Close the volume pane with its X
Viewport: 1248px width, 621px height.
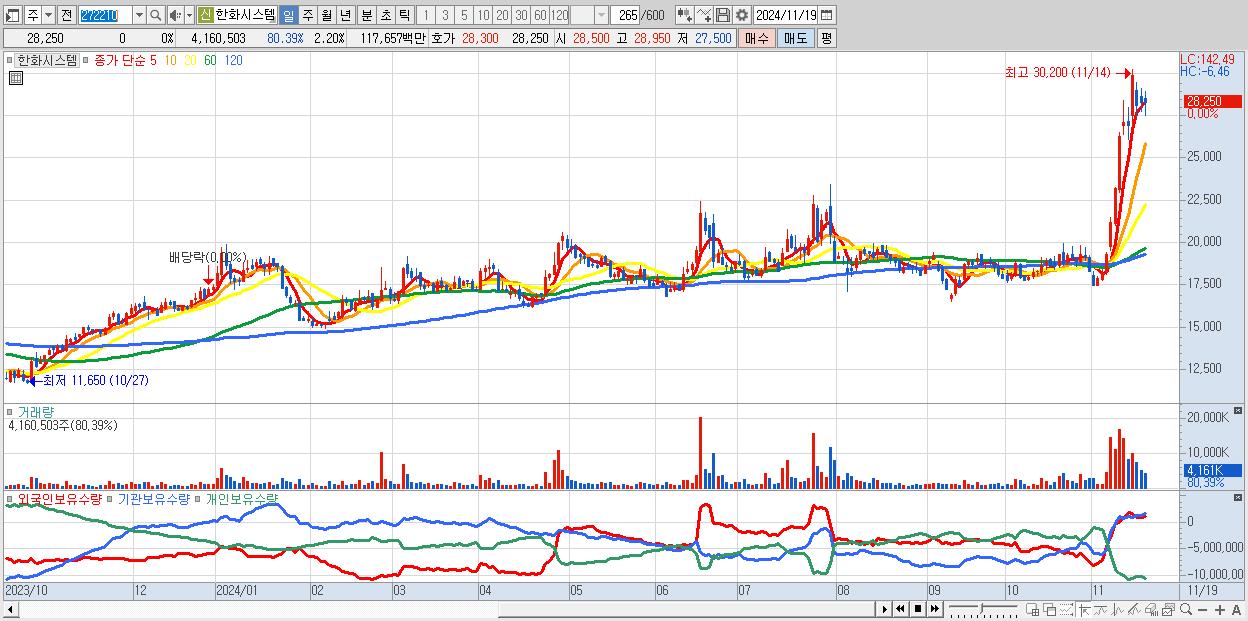click(x=1239, y=411)
